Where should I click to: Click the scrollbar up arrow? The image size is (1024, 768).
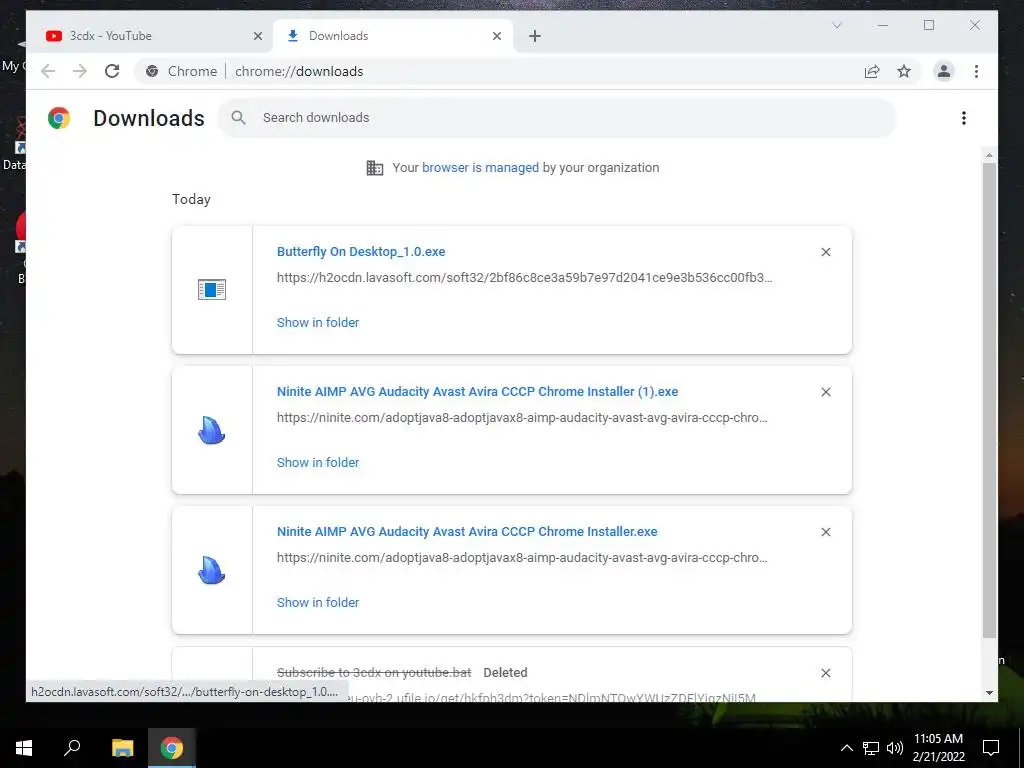(x=989, y=155)
